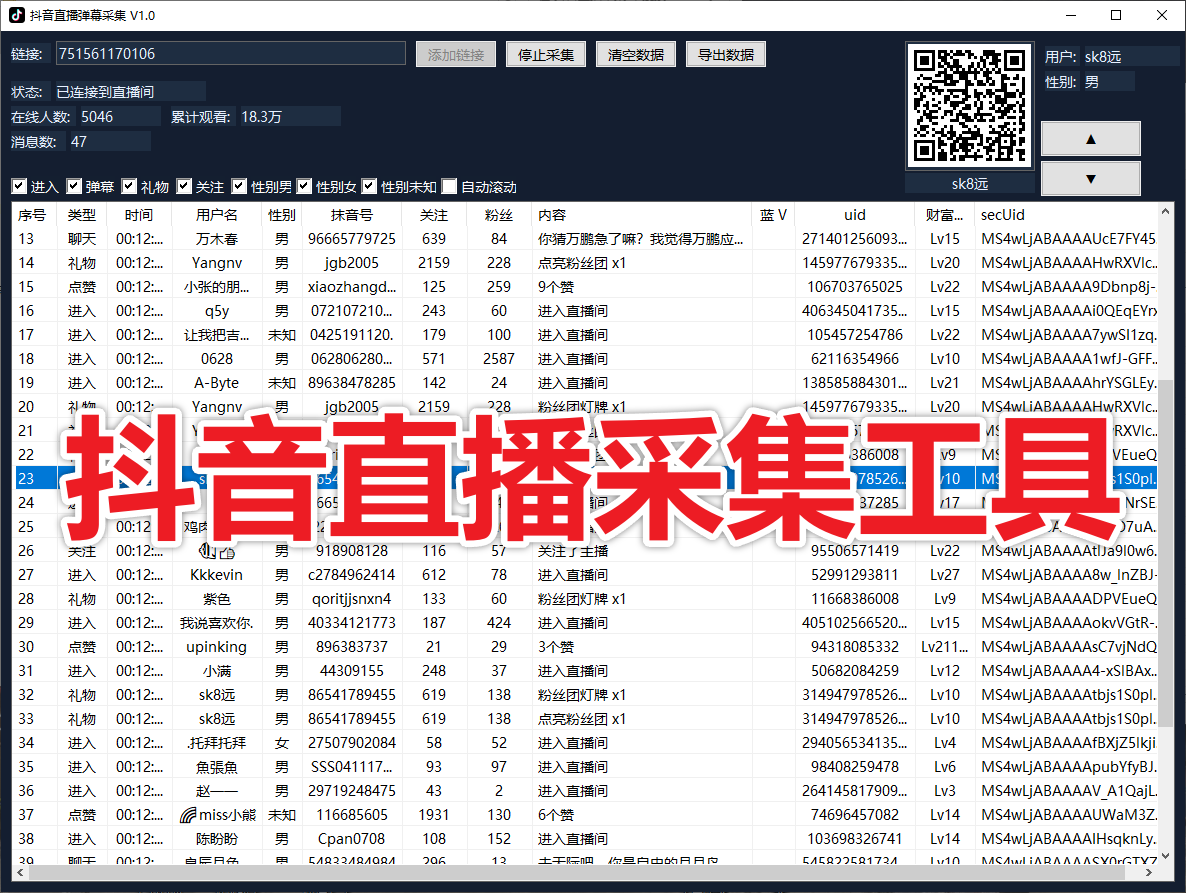The width and height of the screenshot is (1186, 893).
Task: Click the up arrow (▲) control
Action: [1090, 138]
